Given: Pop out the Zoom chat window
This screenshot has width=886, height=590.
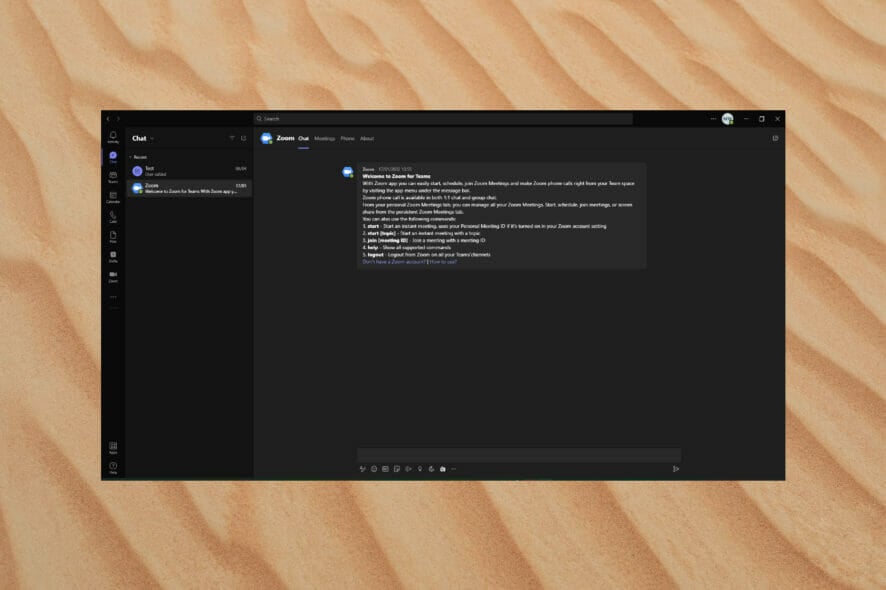Looking at the screenshot, I should pos(775,138).
